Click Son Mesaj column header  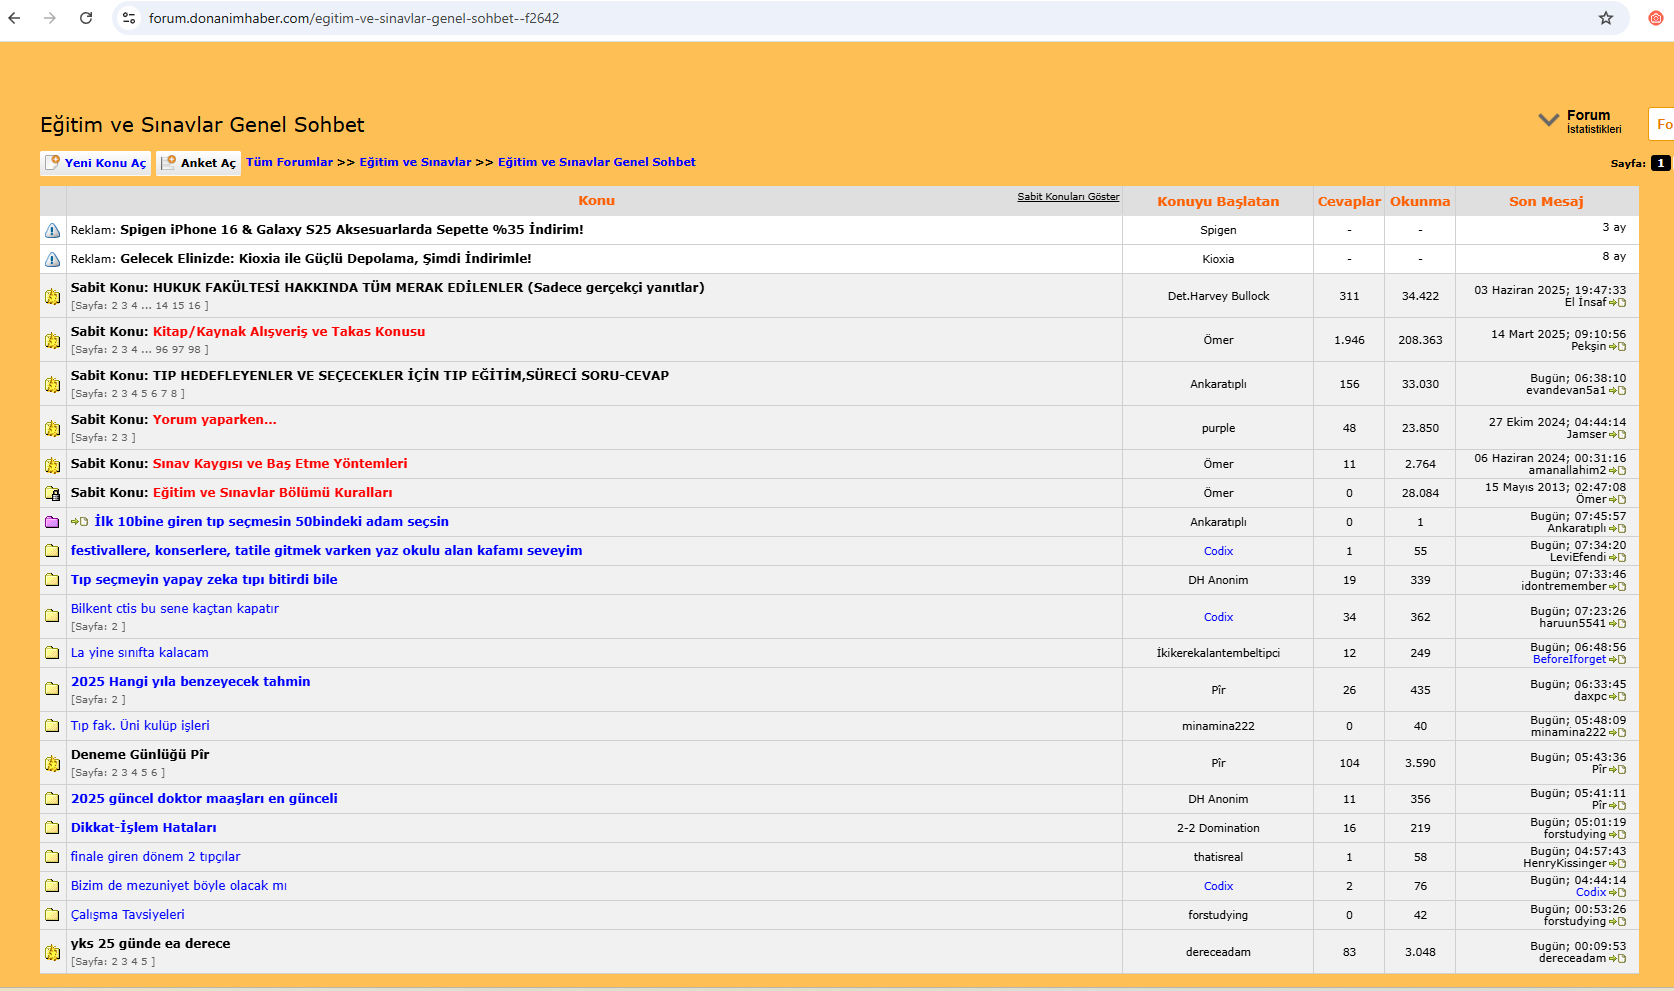1546,201
